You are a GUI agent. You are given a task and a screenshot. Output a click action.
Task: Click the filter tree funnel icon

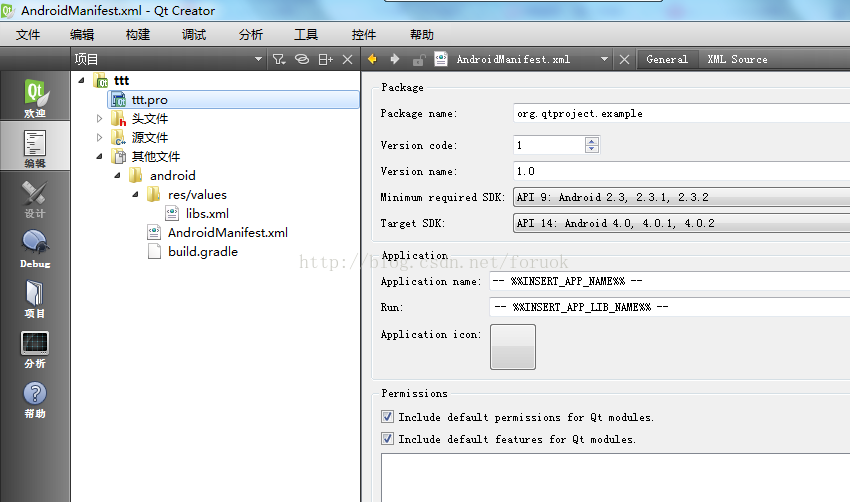pos(279,59)
